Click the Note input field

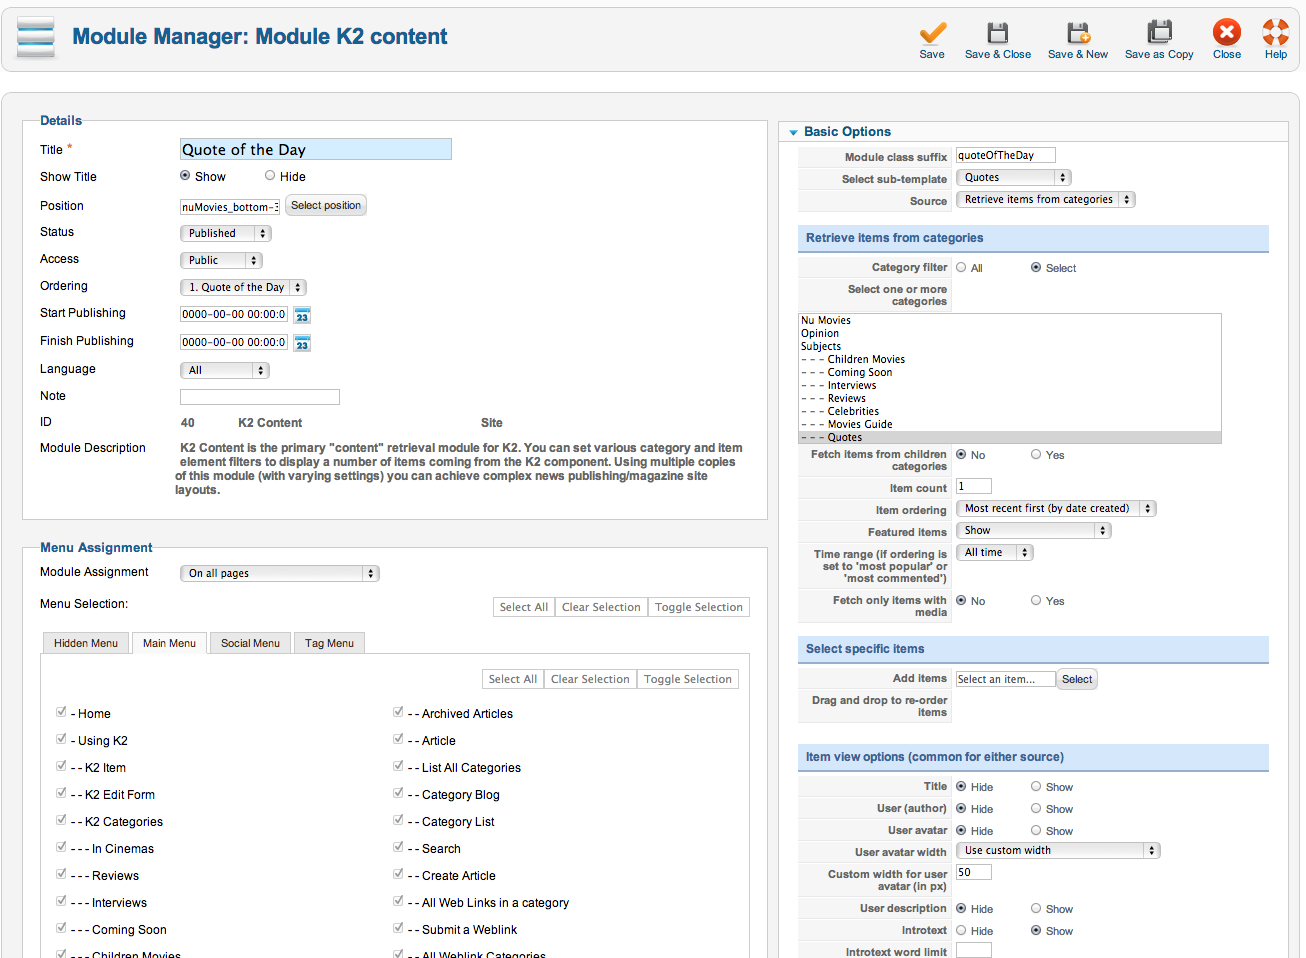click(x=260, y=397)
